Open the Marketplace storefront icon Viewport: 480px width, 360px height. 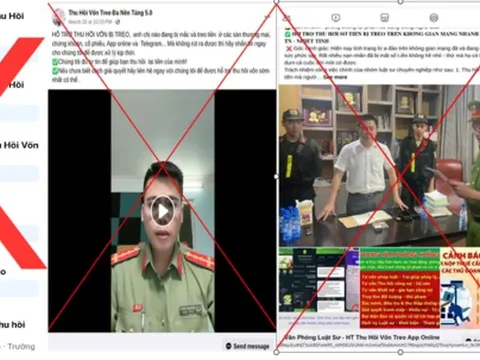point(384,18)
